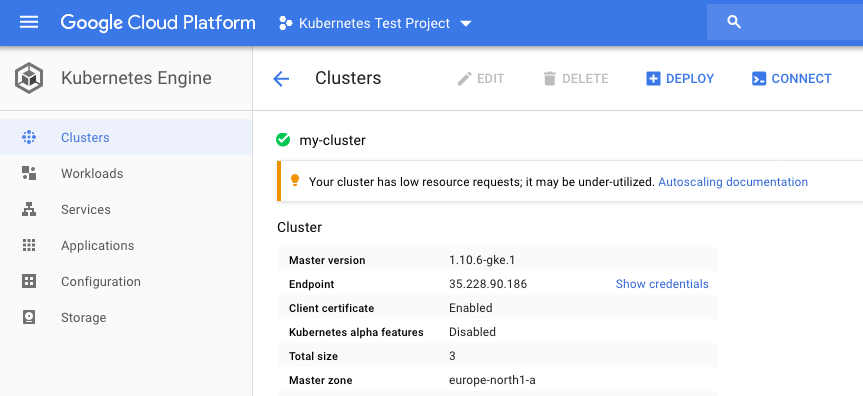Image resolution: width=863 pixels, height=396 pixels.
Task: Click the Clusters page title
Action: 348,78
